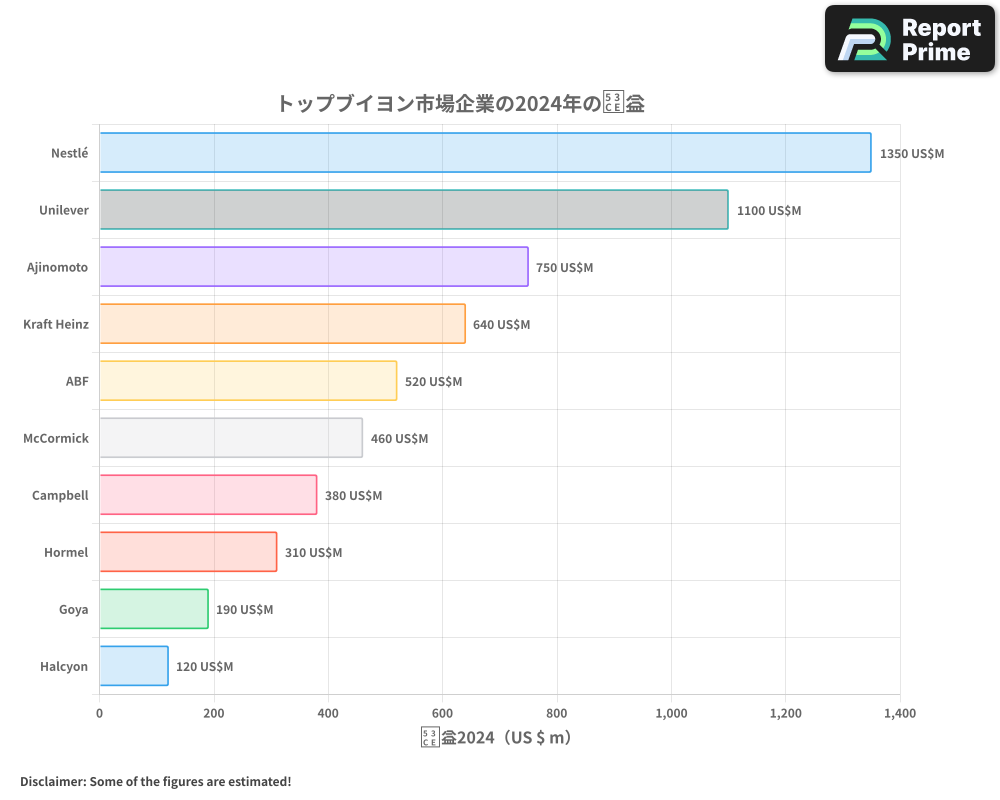Click the 1350 US$M value label
1000x800 pixels.
911,154
